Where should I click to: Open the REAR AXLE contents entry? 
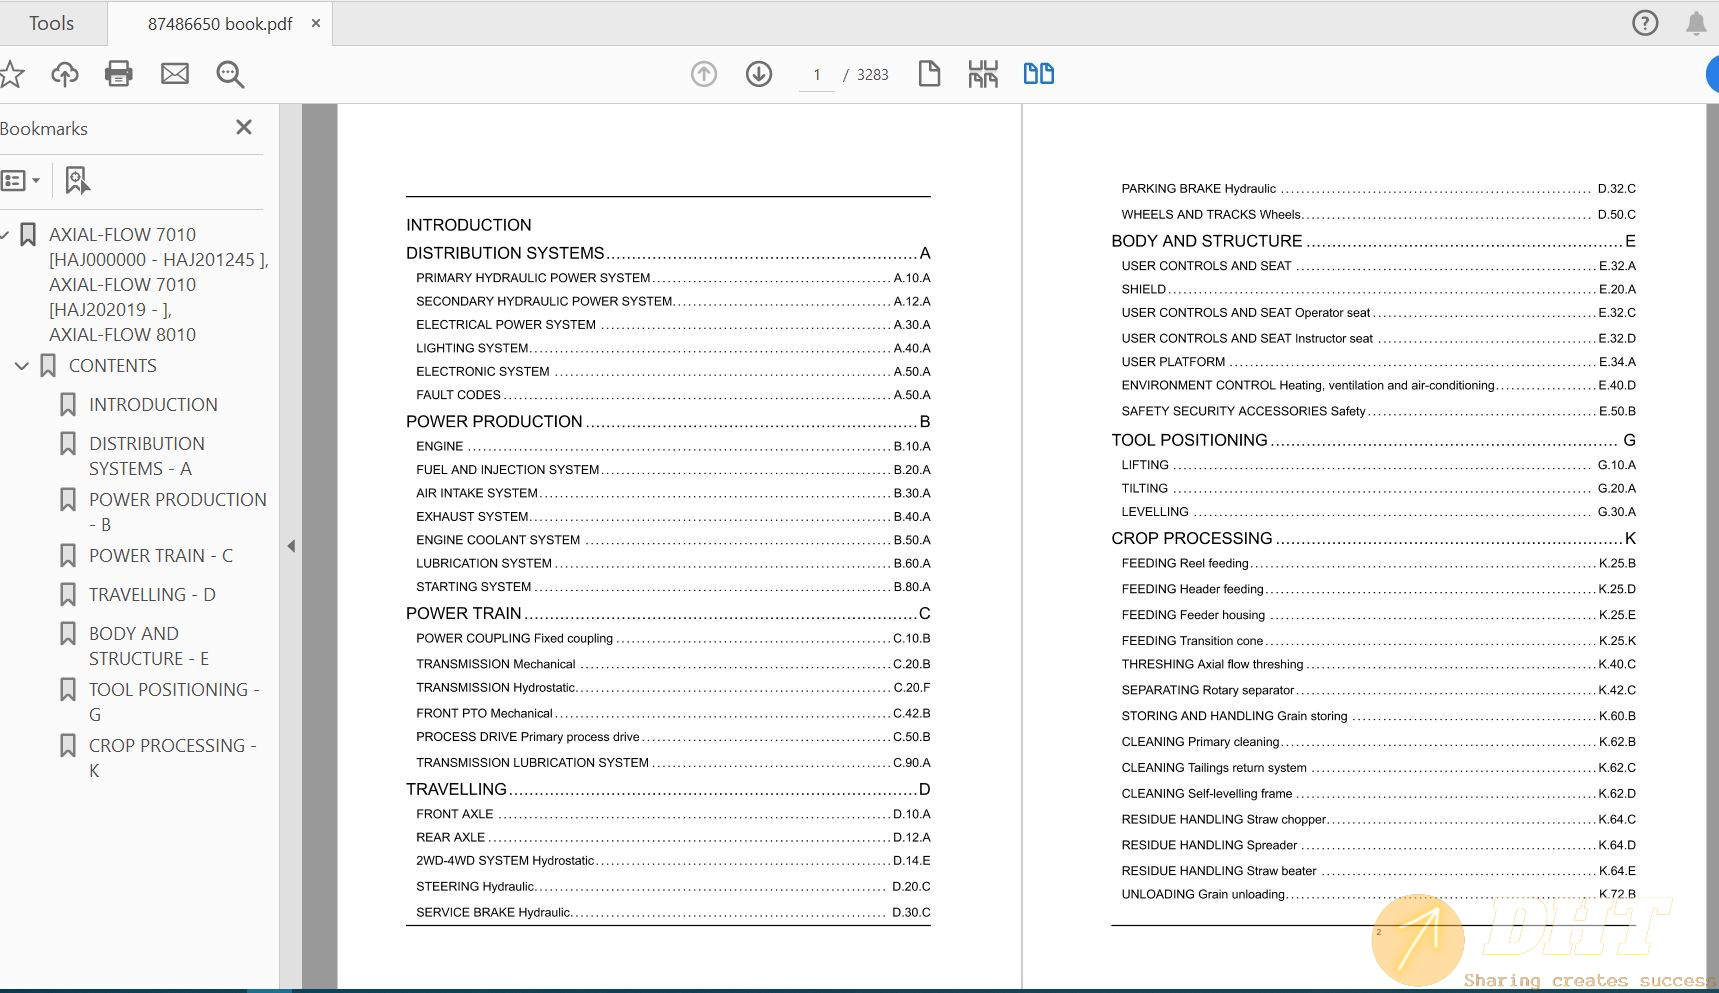[x=673, y=837]
